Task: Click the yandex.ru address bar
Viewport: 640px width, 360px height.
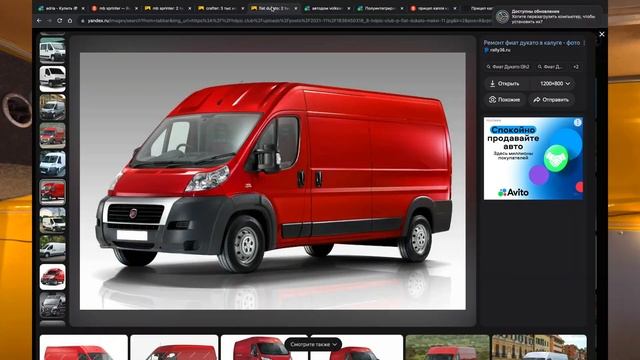Action: (284, 20)
